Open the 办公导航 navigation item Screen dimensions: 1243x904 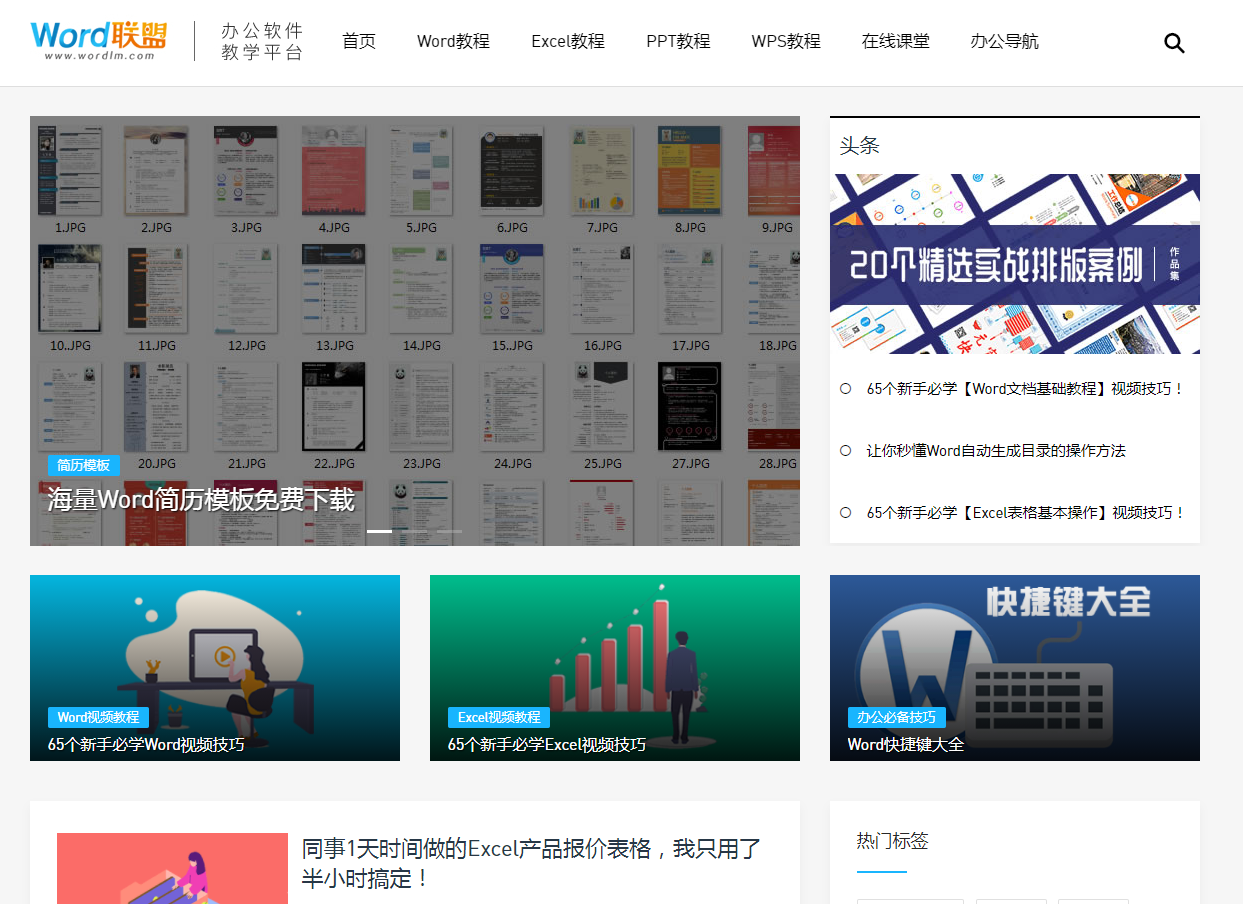[x=1005, y=41]
